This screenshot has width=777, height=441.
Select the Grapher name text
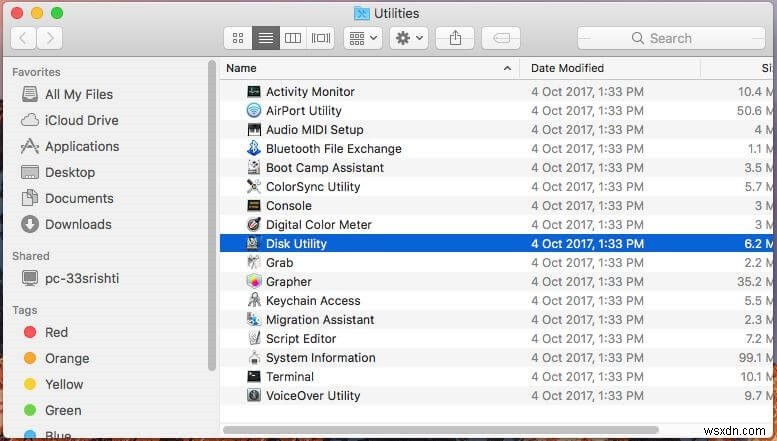tap(289, 281)
